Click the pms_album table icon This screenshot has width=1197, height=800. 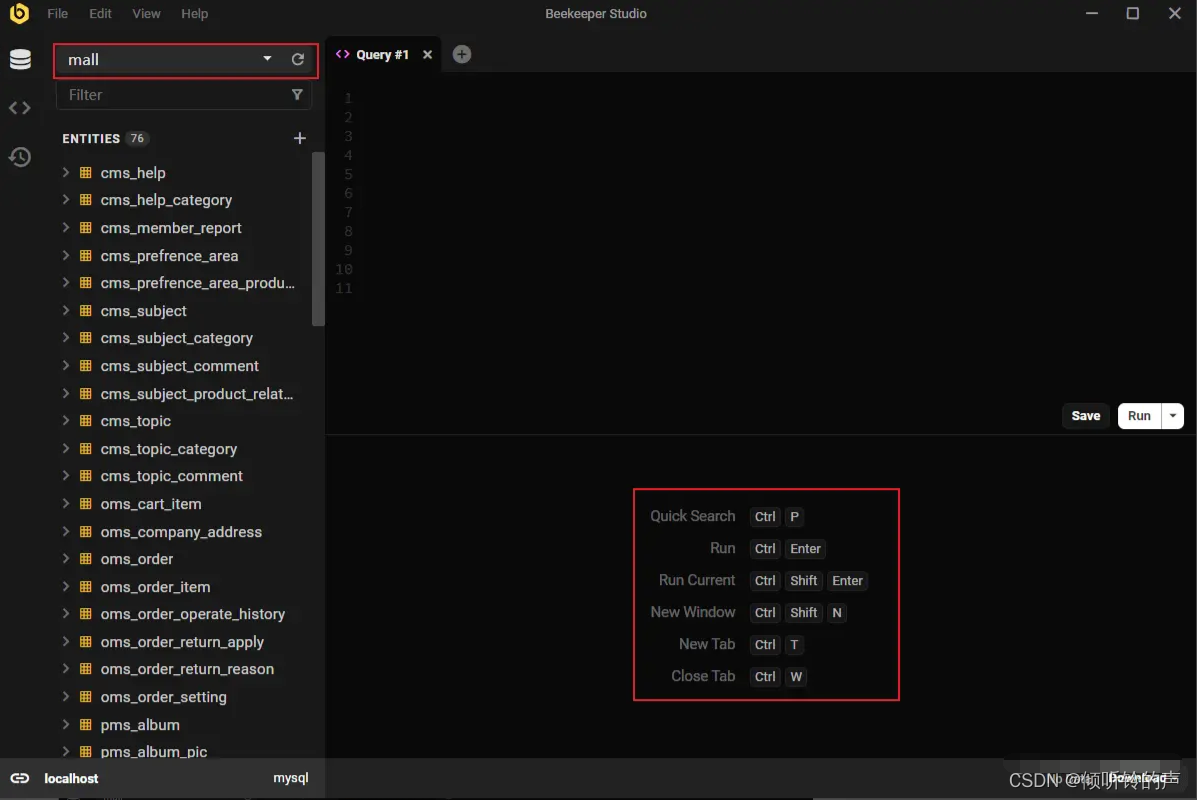(86, 724)
